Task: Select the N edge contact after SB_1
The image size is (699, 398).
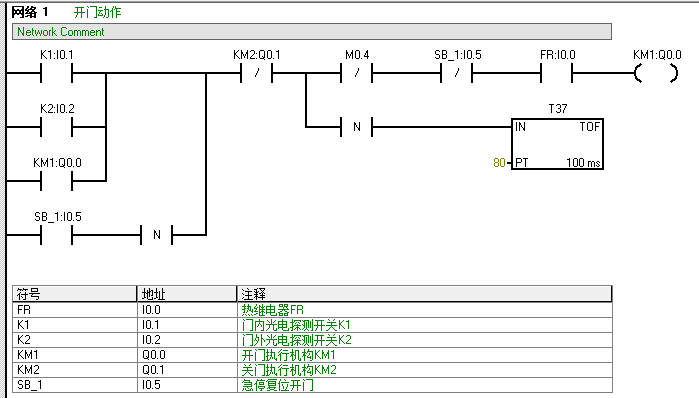Action: coord(156,235)
